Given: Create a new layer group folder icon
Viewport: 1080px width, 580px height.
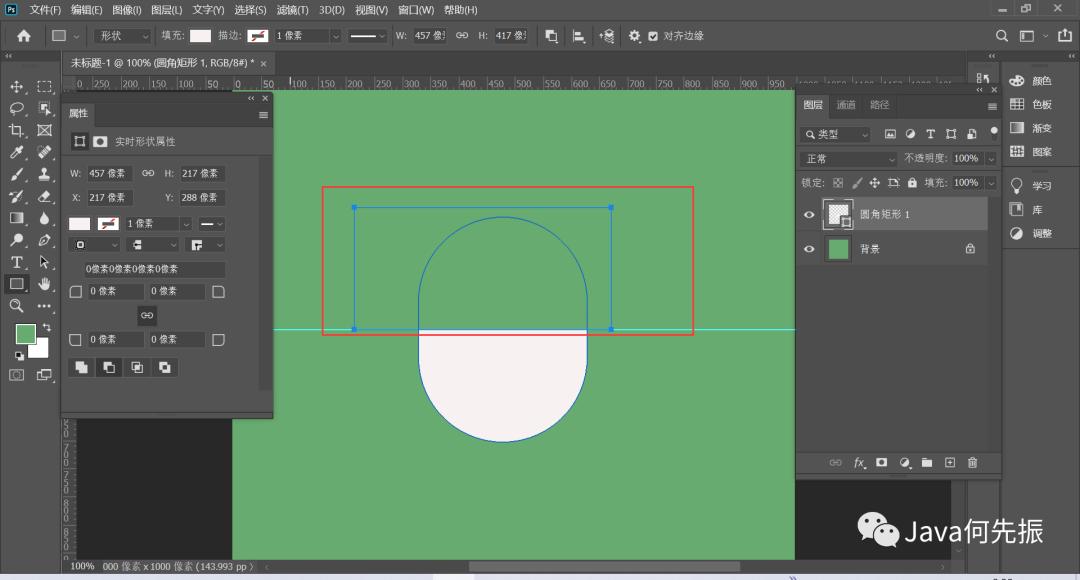Looking at the screenshot, I should click(927, 463).
